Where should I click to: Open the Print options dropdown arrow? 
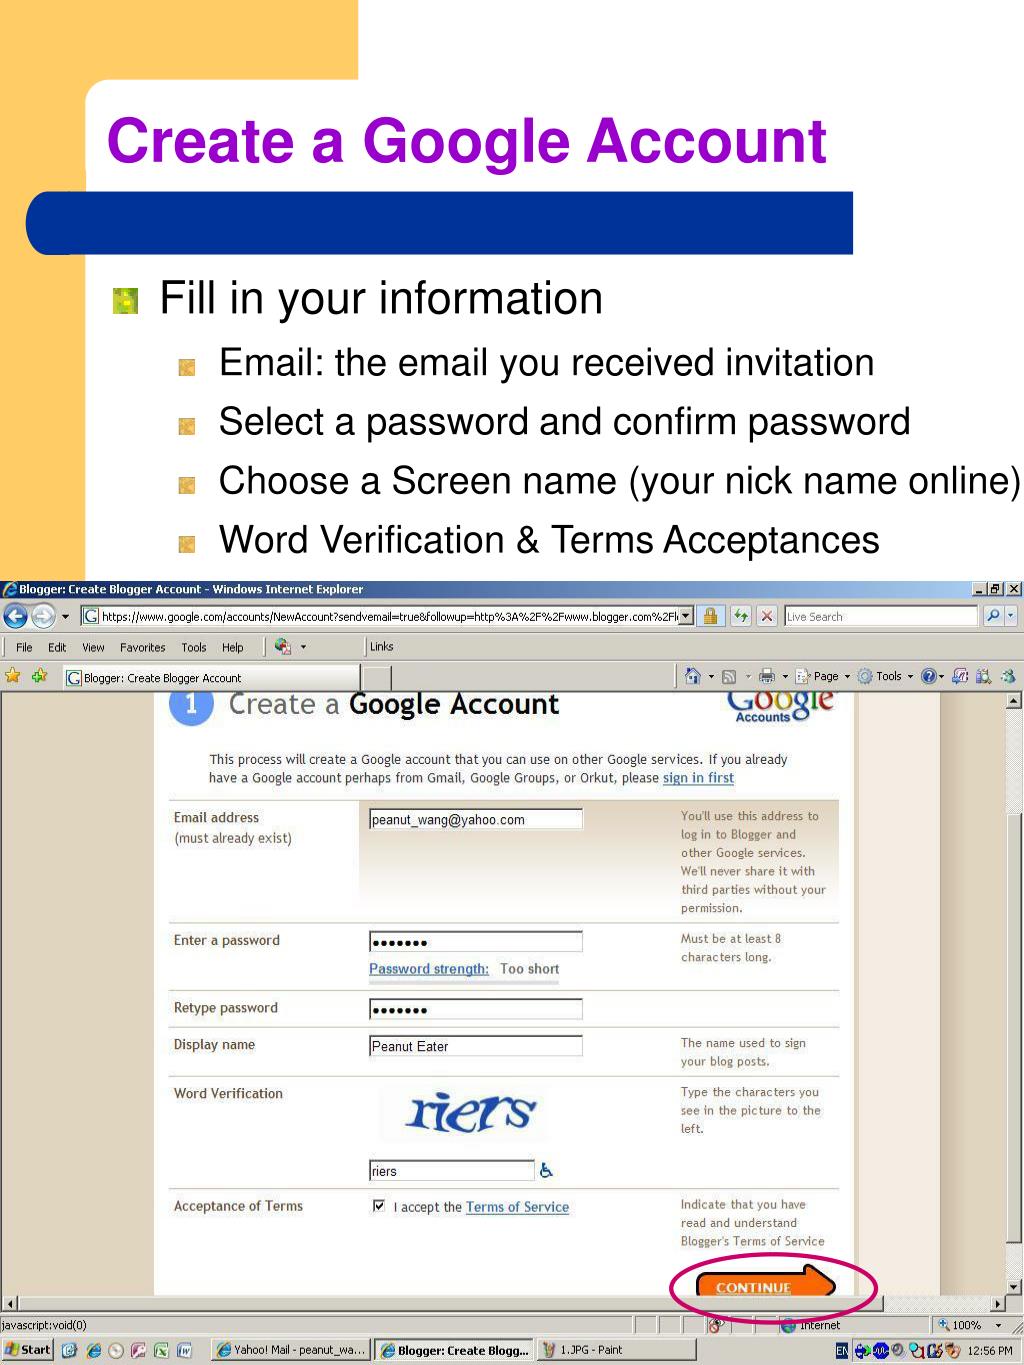click(785, 677)
